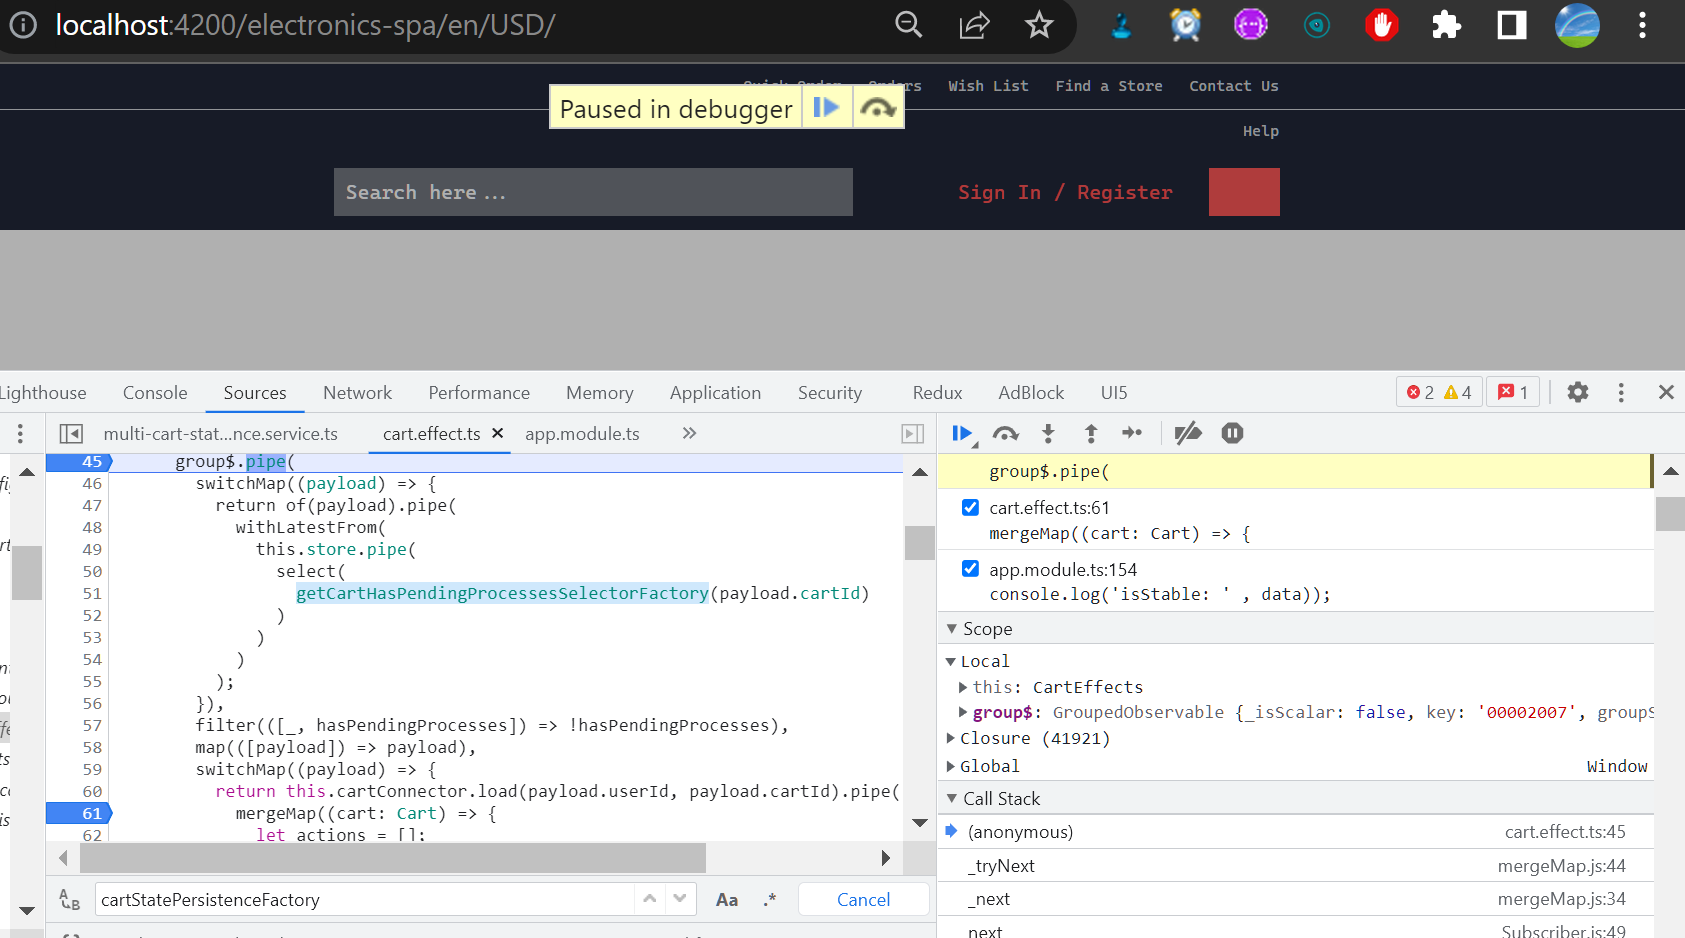Click the code editor vertical scrollbar thumb
Viewport: 1685px width, 938px height.
coord(919,543)
